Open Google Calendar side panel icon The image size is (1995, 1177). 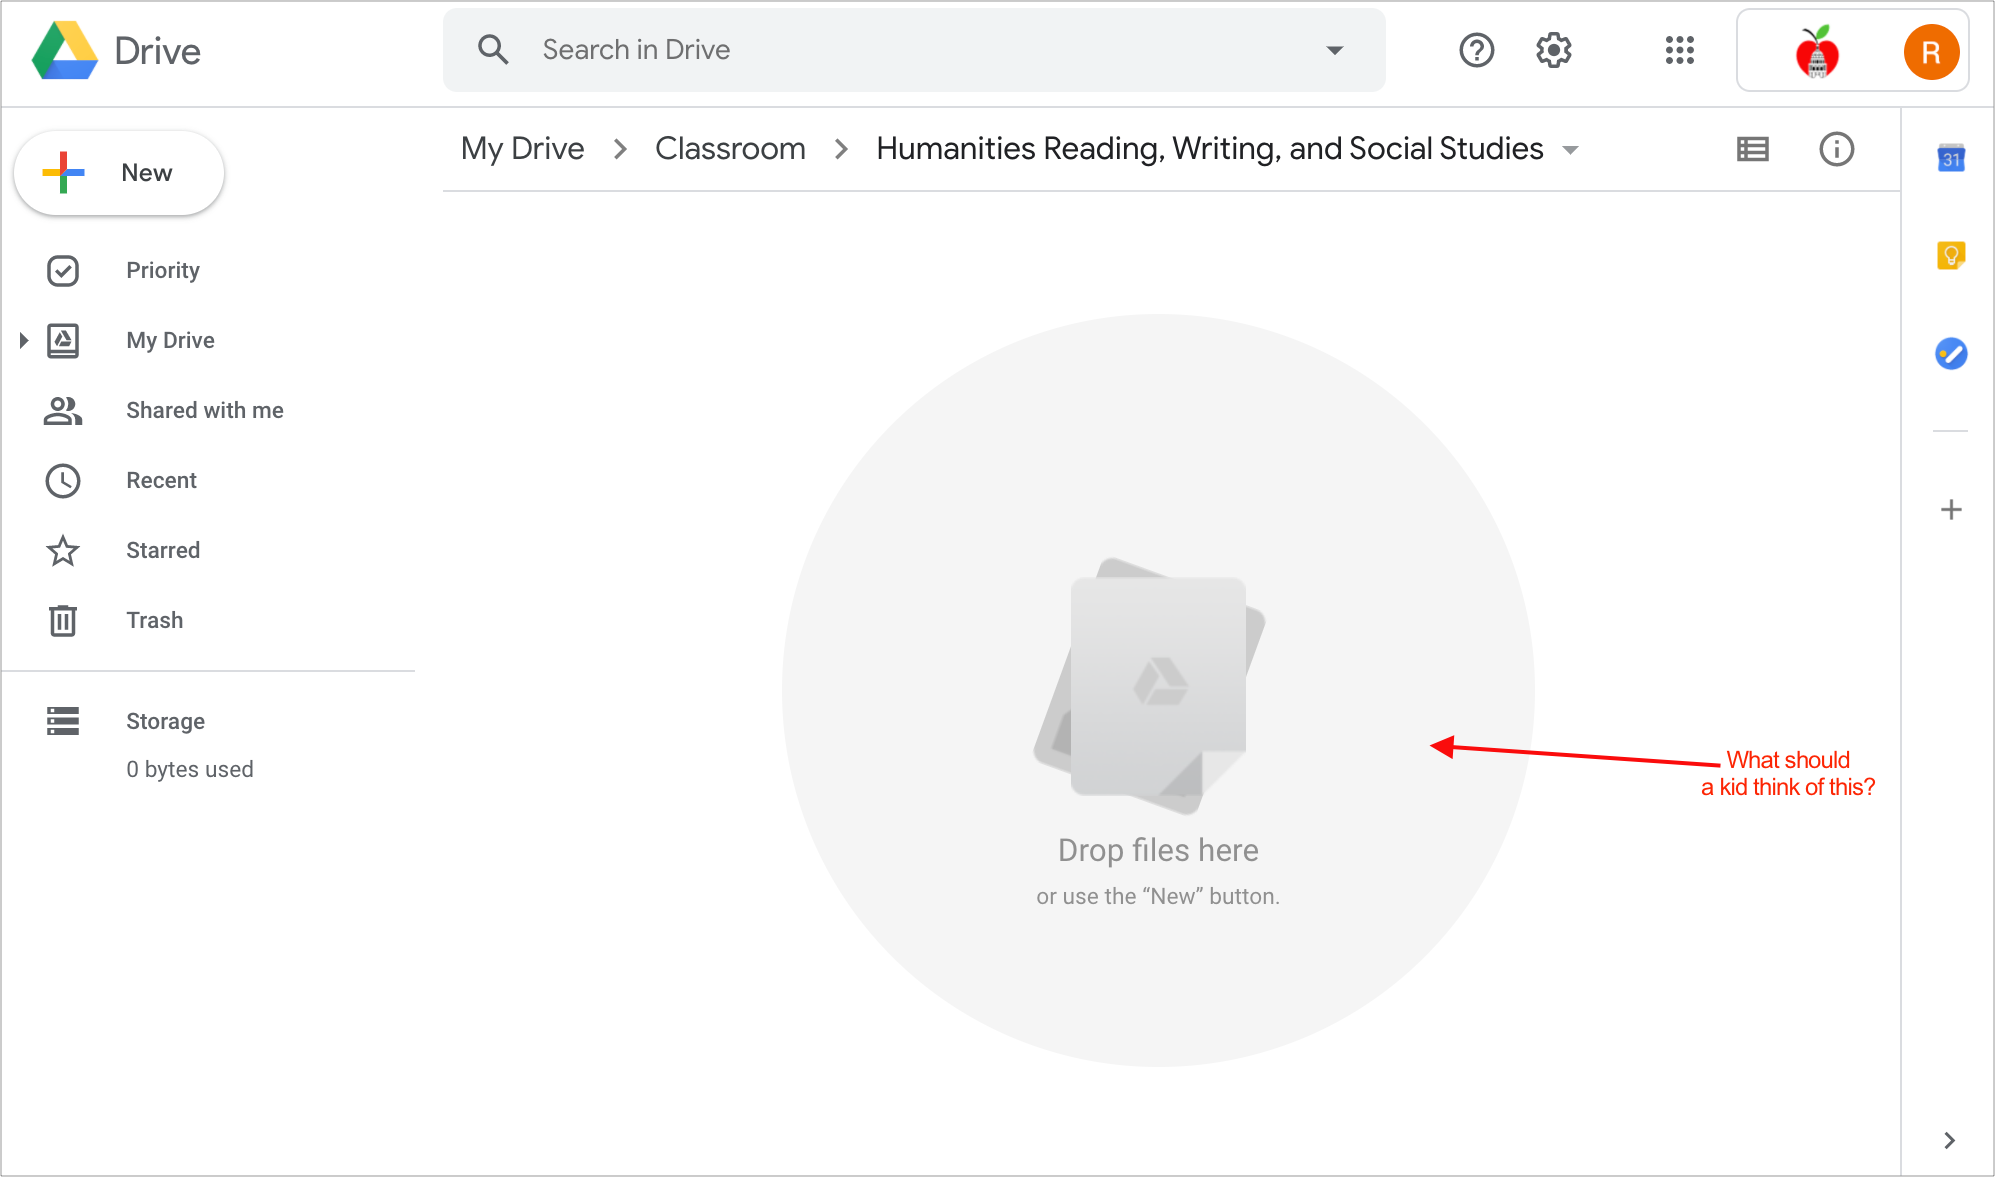(x=1951, y=158)
